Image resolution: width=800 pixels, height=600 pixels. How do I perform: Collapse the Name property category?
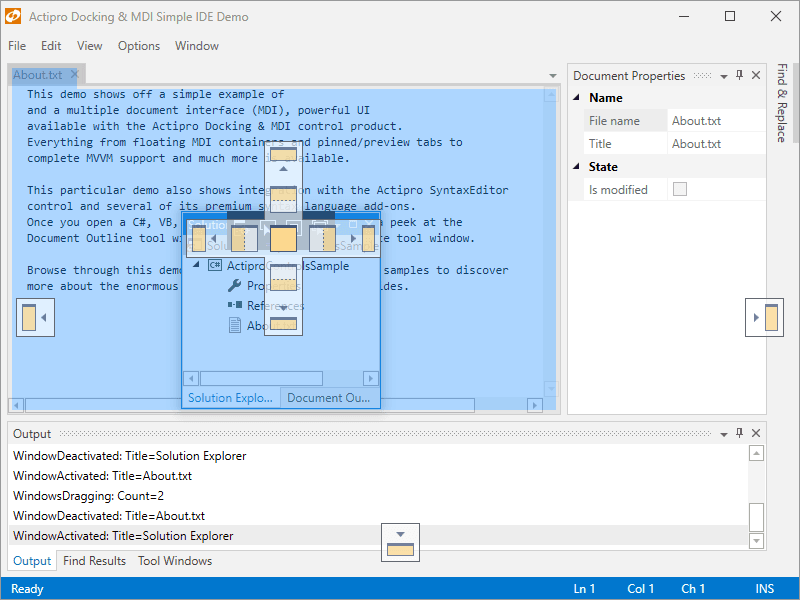(x=577, y=97)
